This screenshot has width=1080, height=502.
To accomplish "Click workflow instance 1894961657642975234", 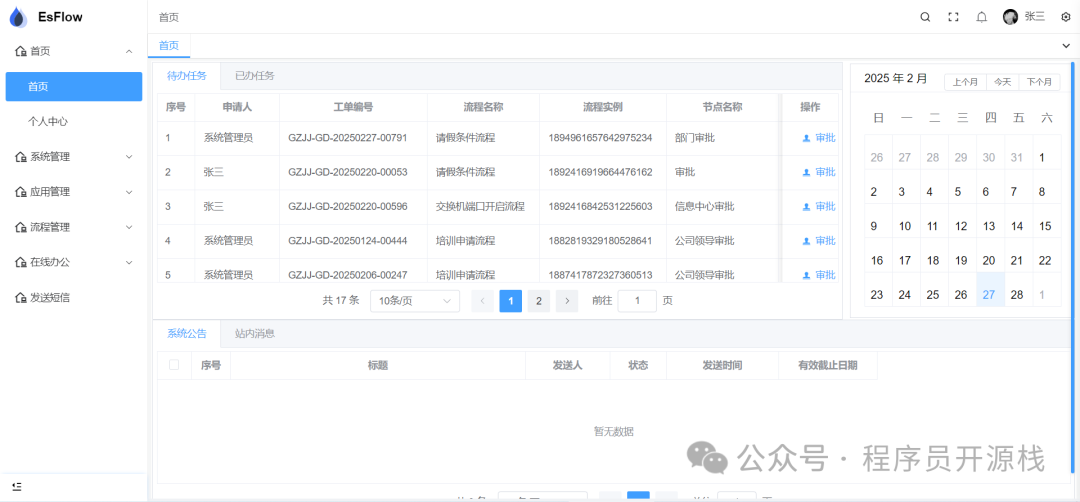I will (x=600, y=138).
